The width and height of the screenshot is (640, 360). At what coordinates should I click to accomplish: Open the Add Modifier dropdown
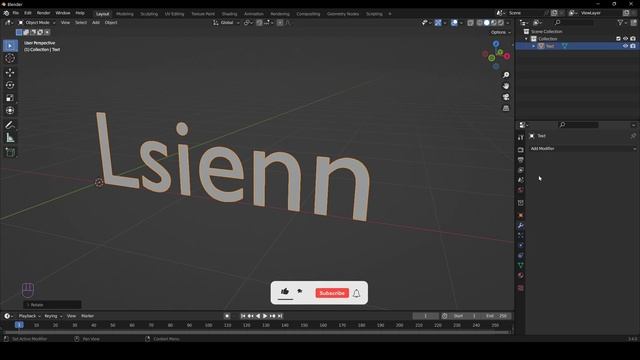[x=583, y=149]
